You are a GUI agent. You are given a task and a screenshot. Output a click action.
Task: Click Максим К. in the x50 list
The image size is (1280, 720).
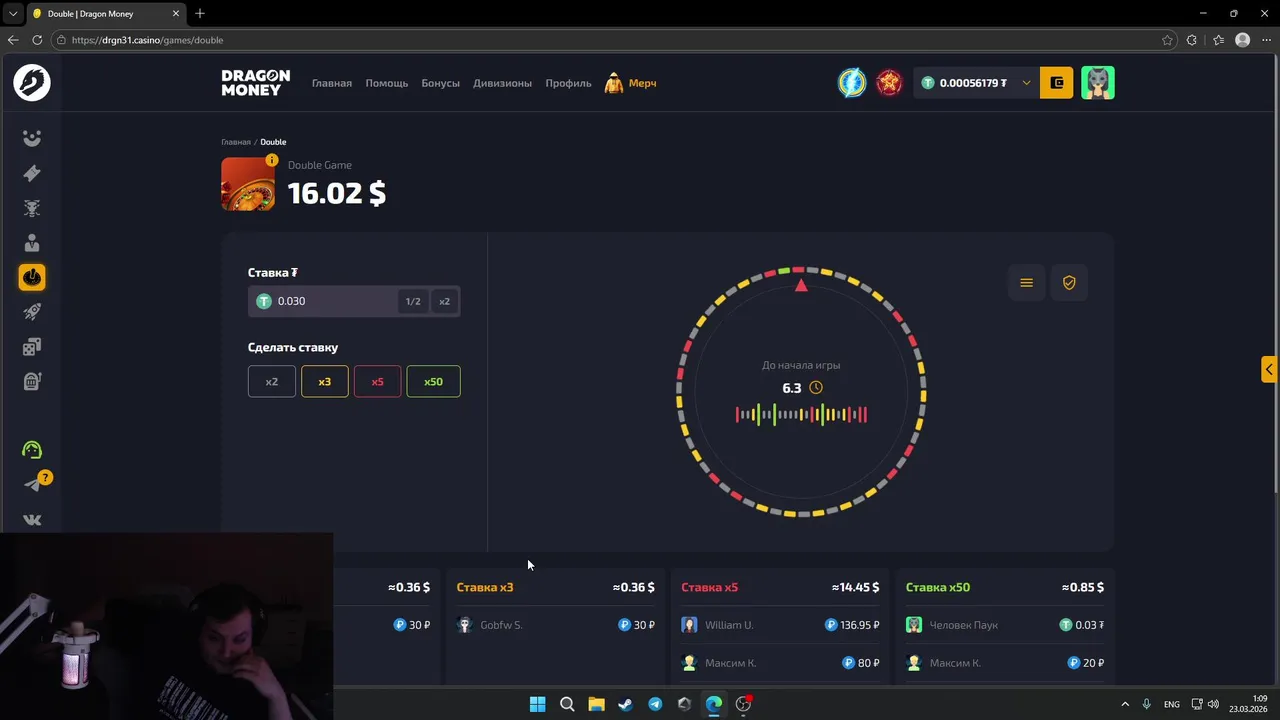pos(955,663)
